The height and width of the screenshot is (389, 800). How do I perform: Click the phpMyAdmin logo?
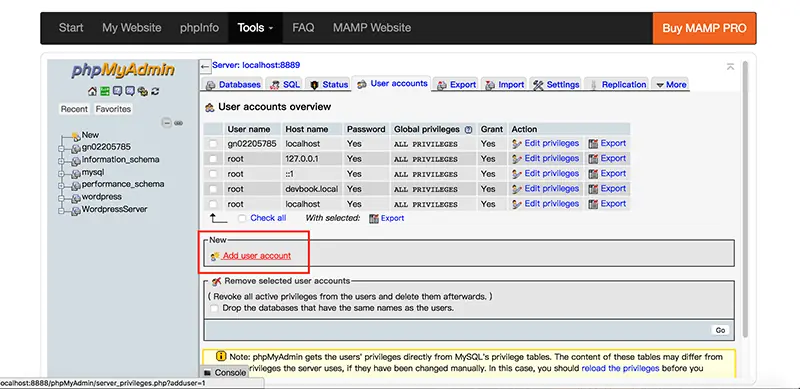(123, 70)
